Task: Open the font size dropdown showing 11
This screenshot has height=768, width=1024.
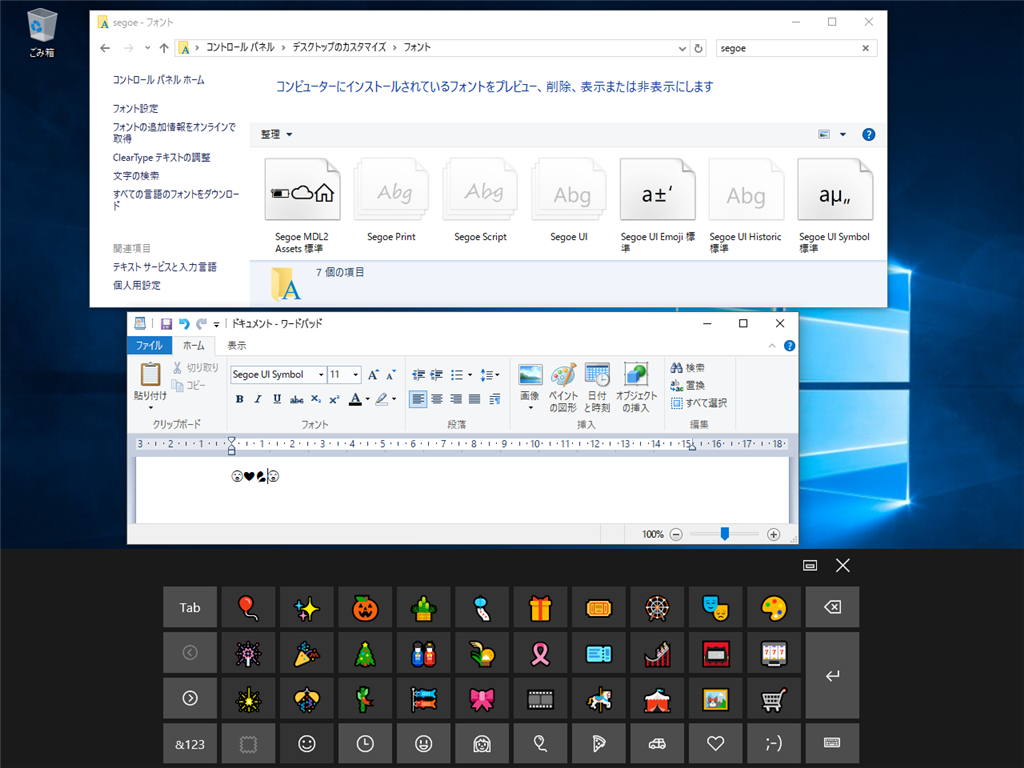Action: click(356, 374)
